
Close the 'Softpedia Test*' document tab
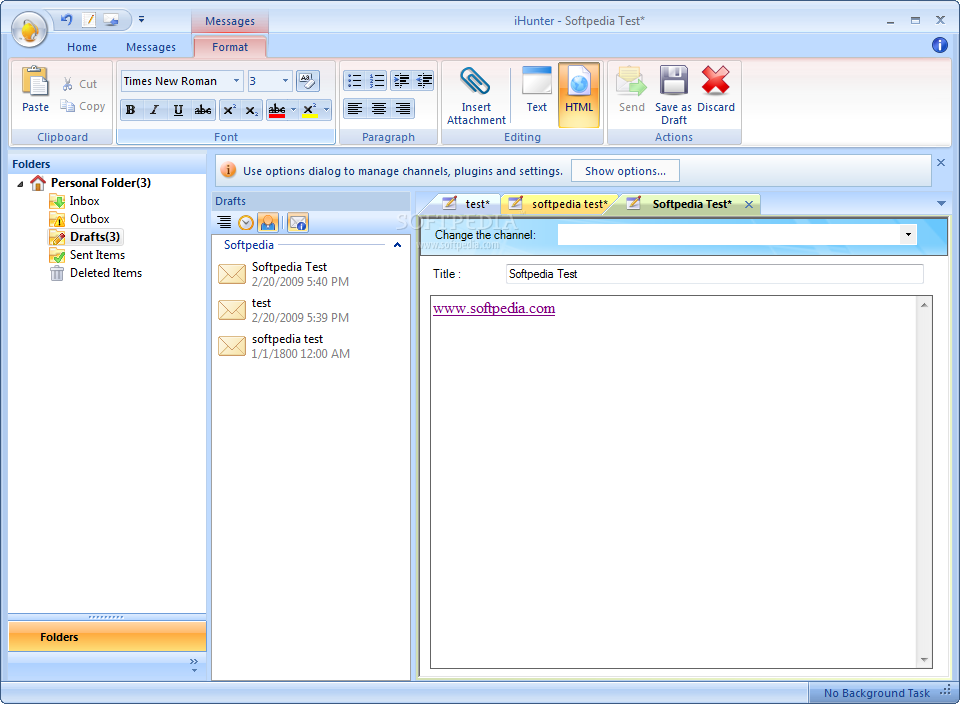(749, 204)
